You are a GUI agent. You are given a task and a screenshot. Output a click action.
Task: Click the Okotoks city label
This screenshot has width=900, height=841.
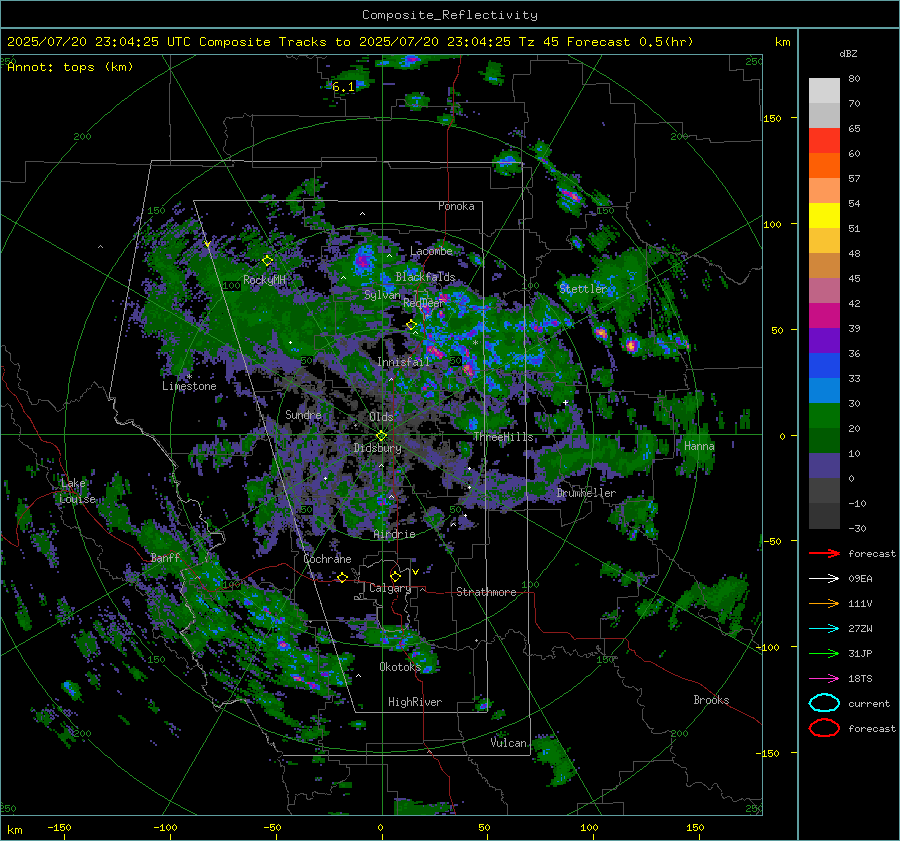pyautogui.click(x=400, y=666)
